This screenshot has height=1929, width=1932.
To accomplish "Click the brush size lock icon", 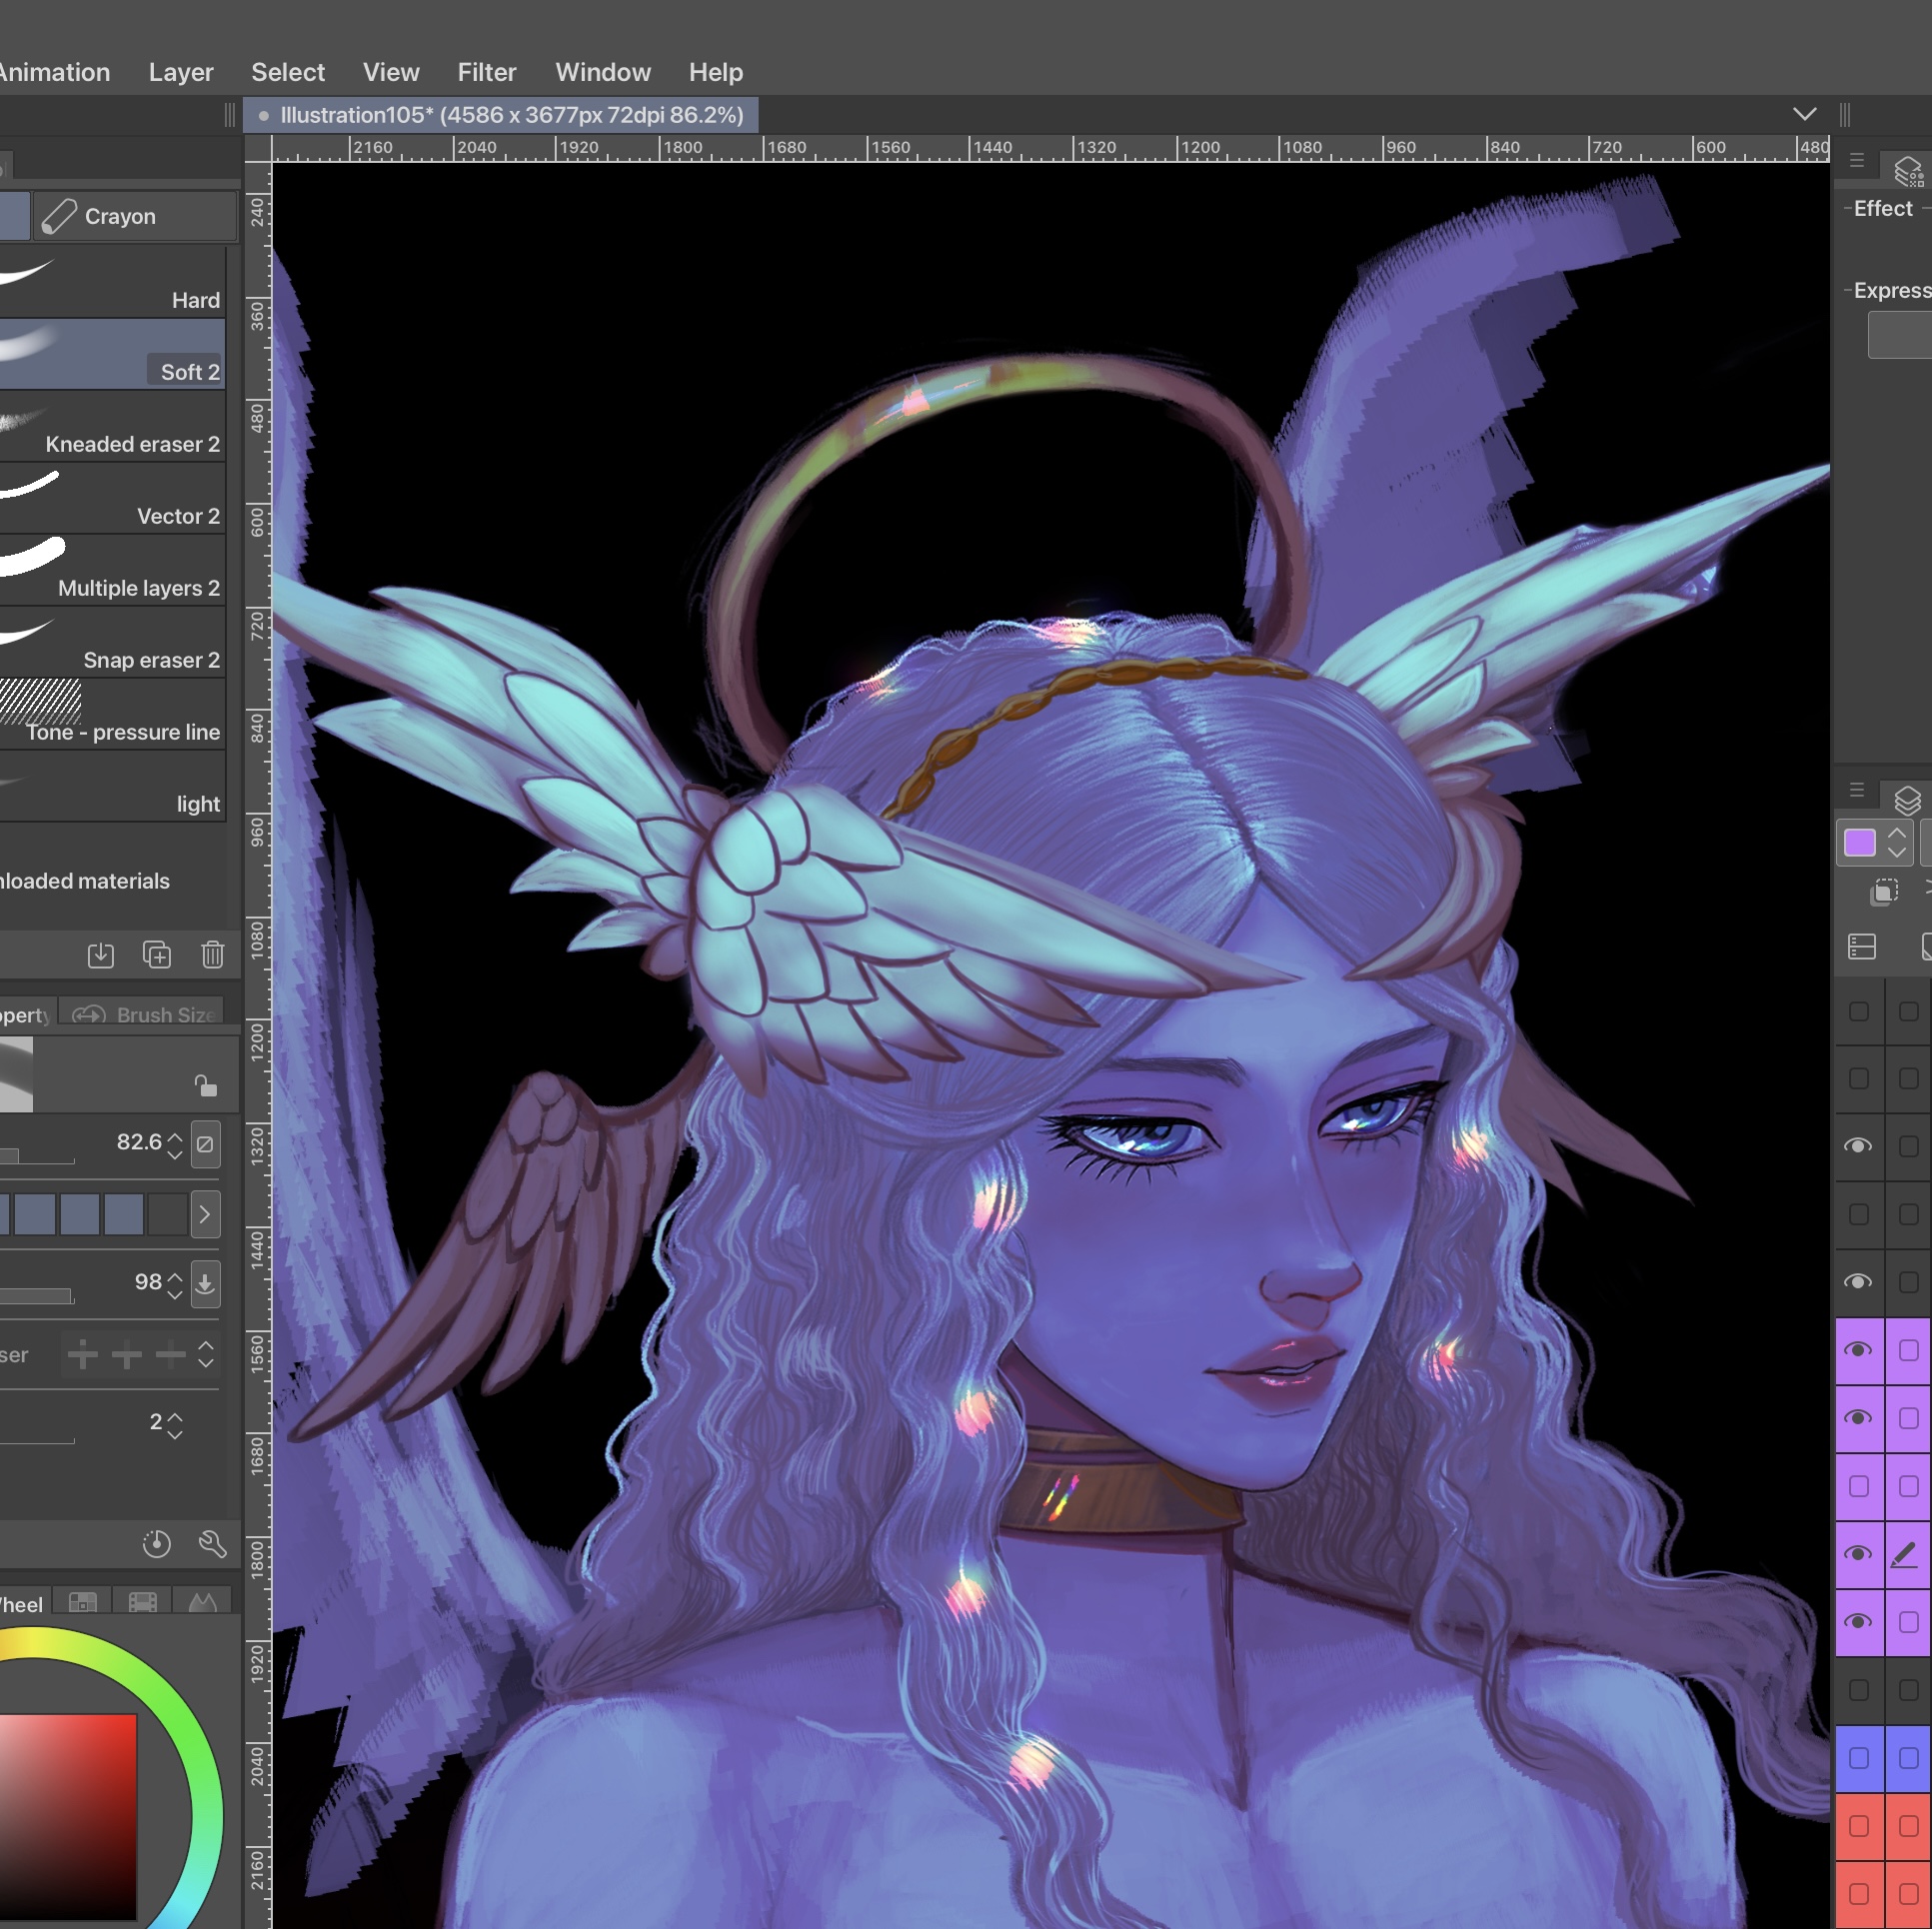I will click(205, 1086).
